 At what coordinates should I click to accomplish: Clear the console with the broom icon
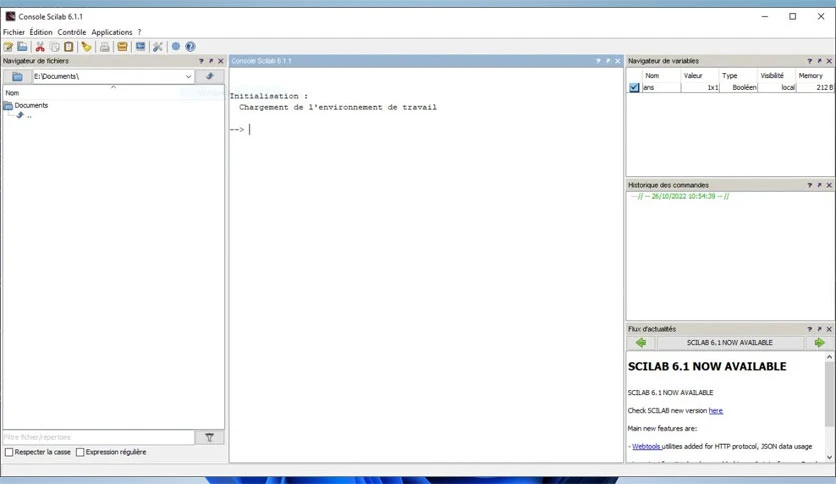(x=86, y=47)
